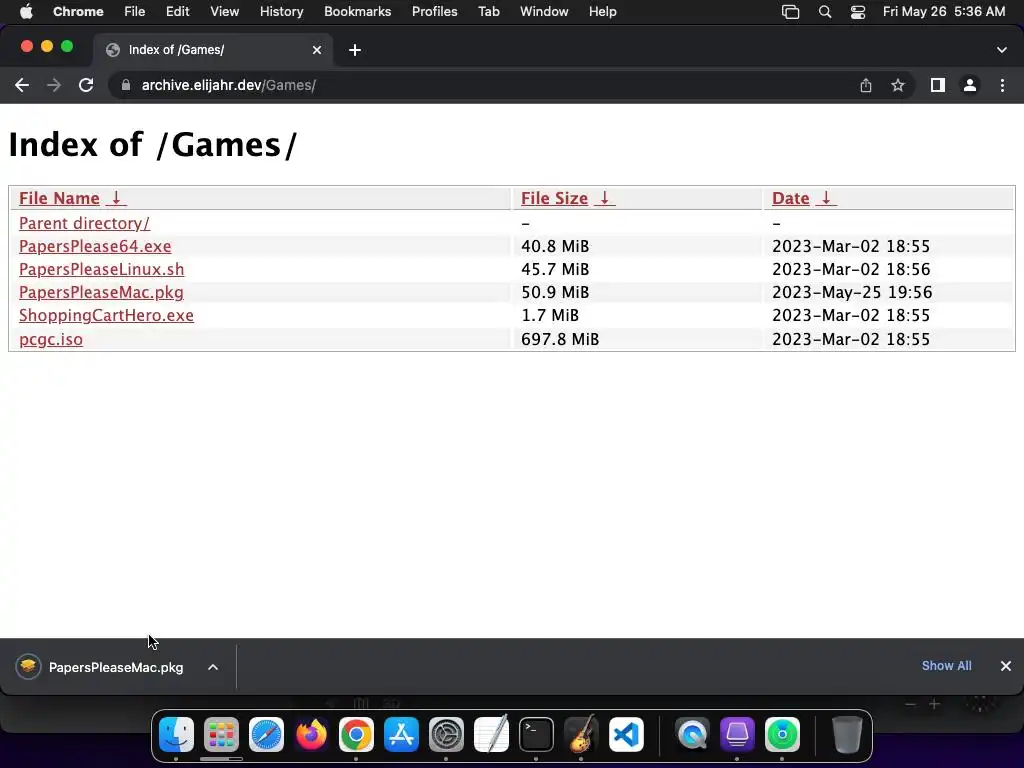Open a new tab with plus button
Viewport: 1024px width, 768px height.
pyautogui.click(x=355, y=50)
